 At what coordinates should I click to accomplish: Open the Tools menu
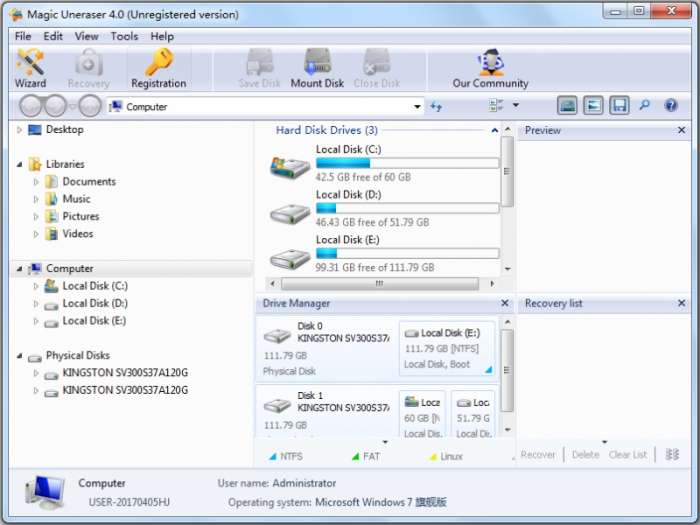click(124, 36)
